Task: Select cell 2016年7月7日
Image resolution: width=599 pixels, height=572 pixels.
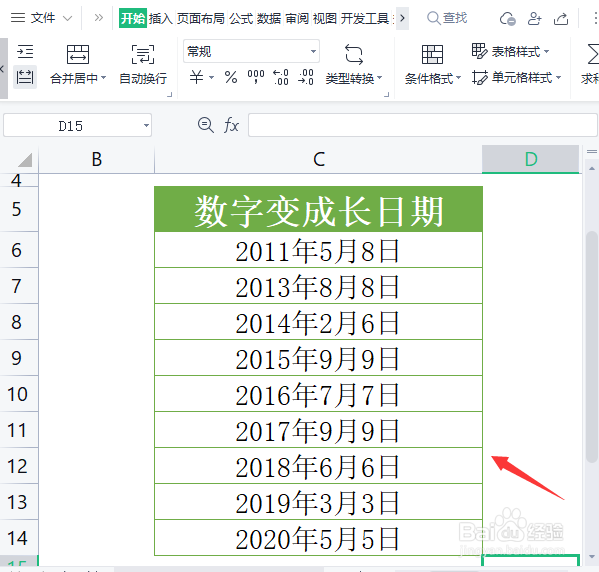Action: (x=319, y=394)
